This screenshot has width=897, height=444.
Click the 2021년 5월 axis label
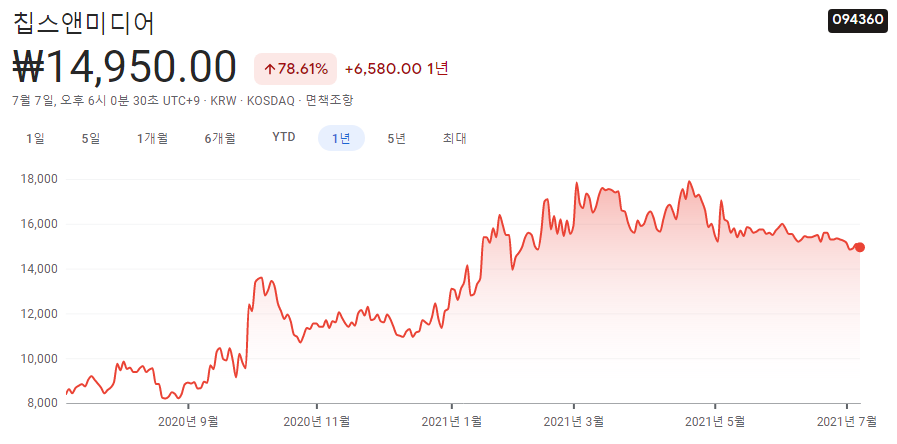(x=716, y=422)
